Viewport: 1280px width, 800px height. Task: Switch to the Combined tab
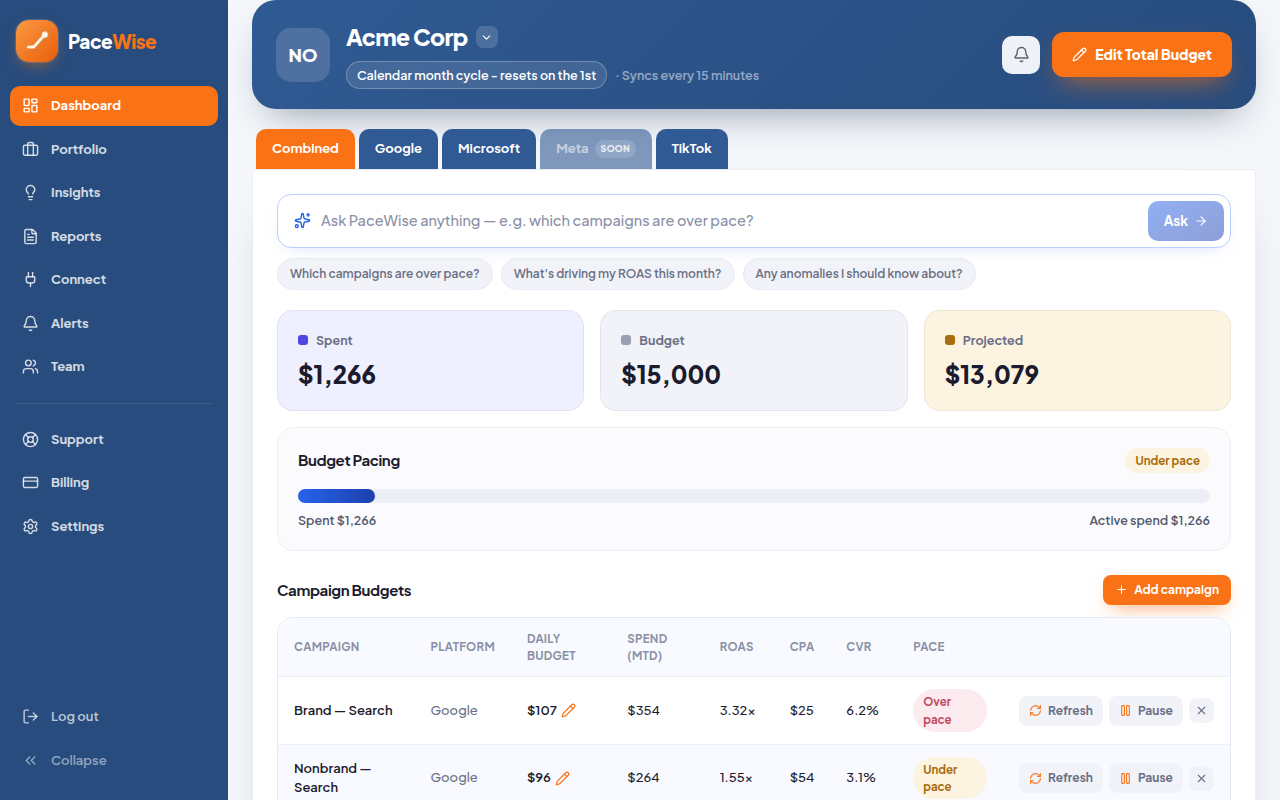(x=305, y=149)
